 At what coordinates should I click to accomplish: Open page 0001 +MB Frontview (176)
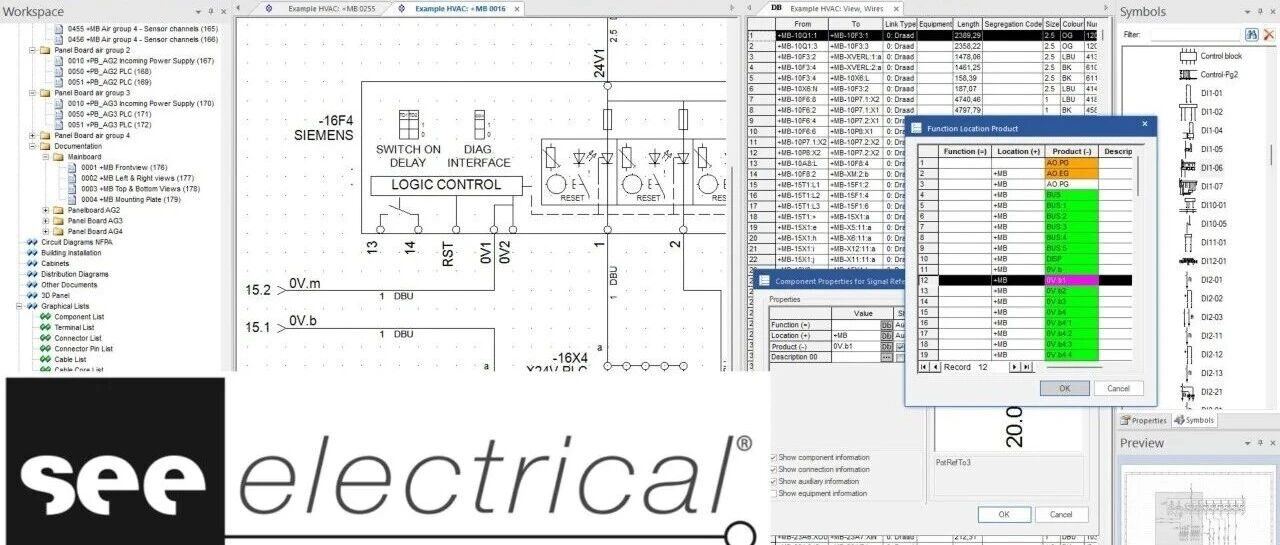[x=123, y=167]
